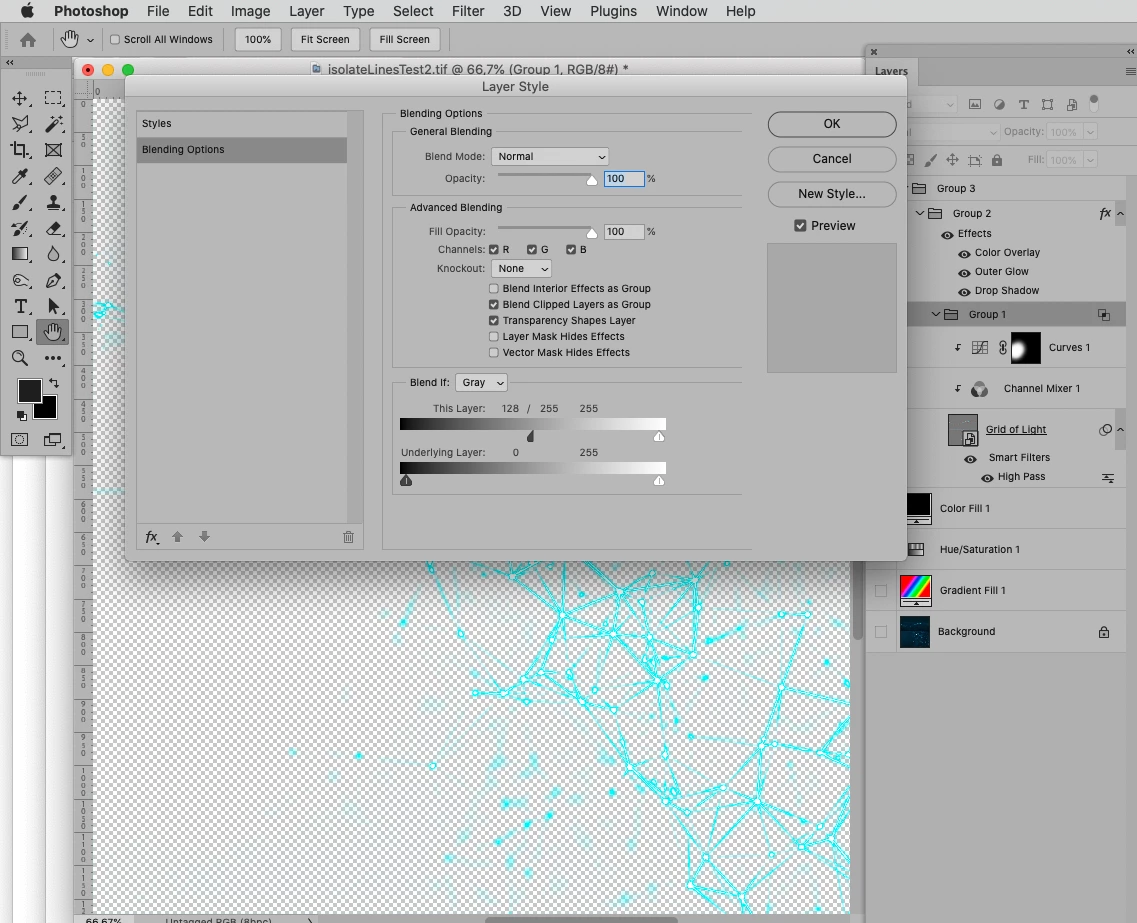
Task: Select the Rectangular Marquee tool
Action: [x=53, y=98]
